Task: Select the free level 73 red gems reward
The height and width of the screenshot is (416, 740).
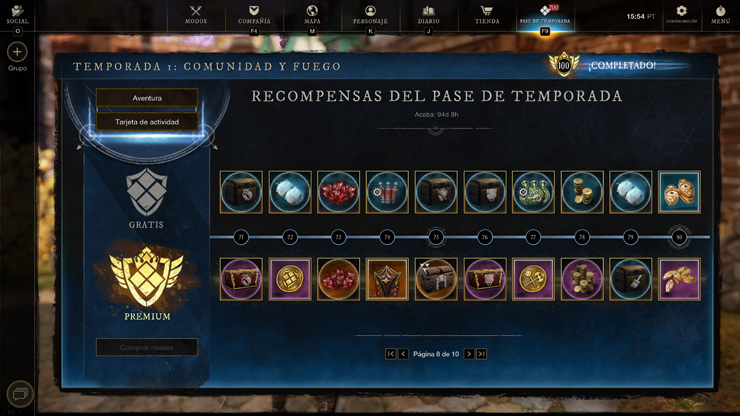Action: 338,192
